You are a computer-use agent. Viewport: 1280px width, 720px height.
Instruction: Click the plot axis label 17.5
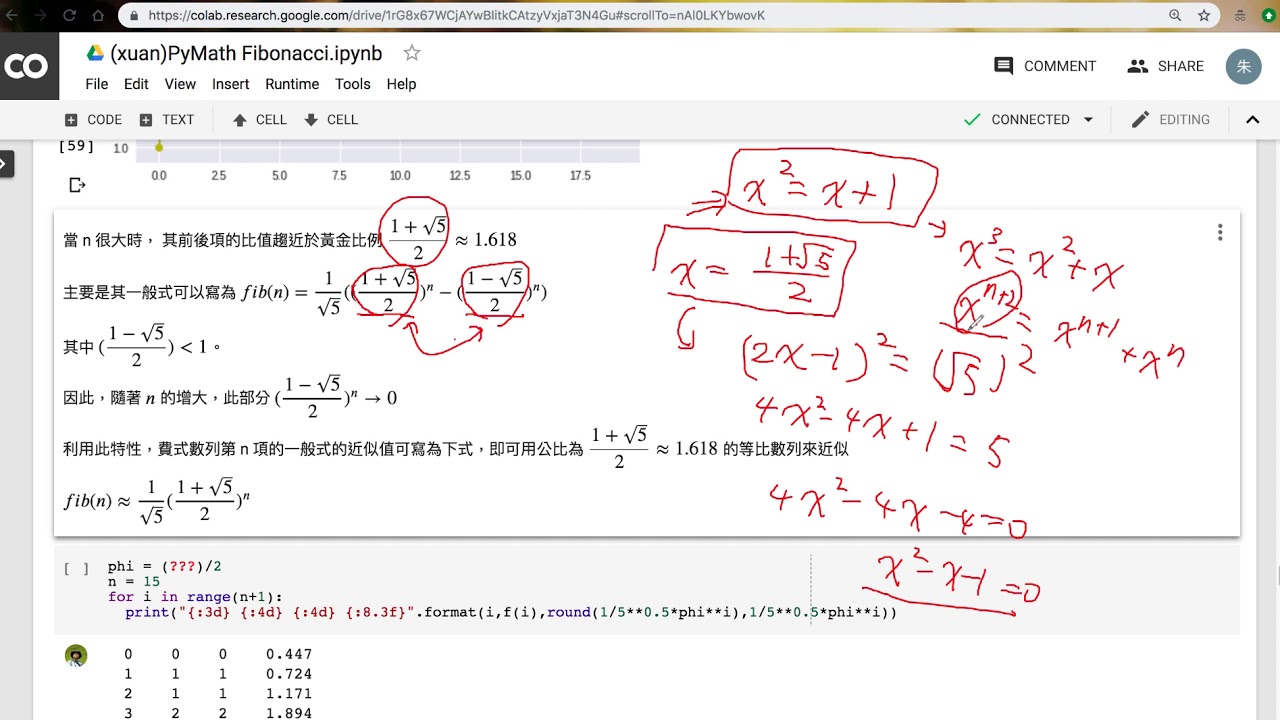(580, 176)
